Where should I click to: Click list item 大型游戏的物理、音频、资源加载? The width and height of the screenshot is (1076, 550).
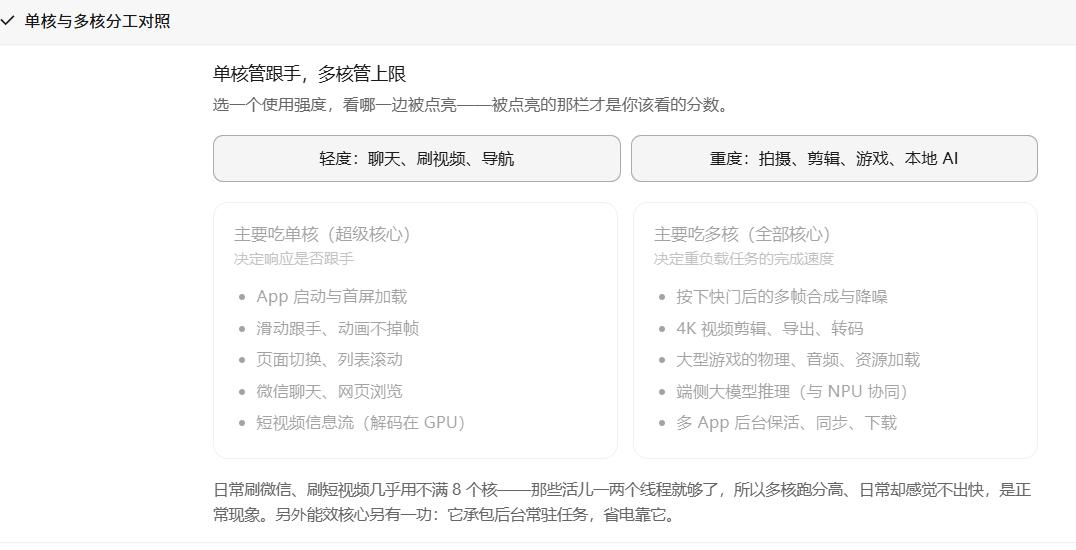798,360
